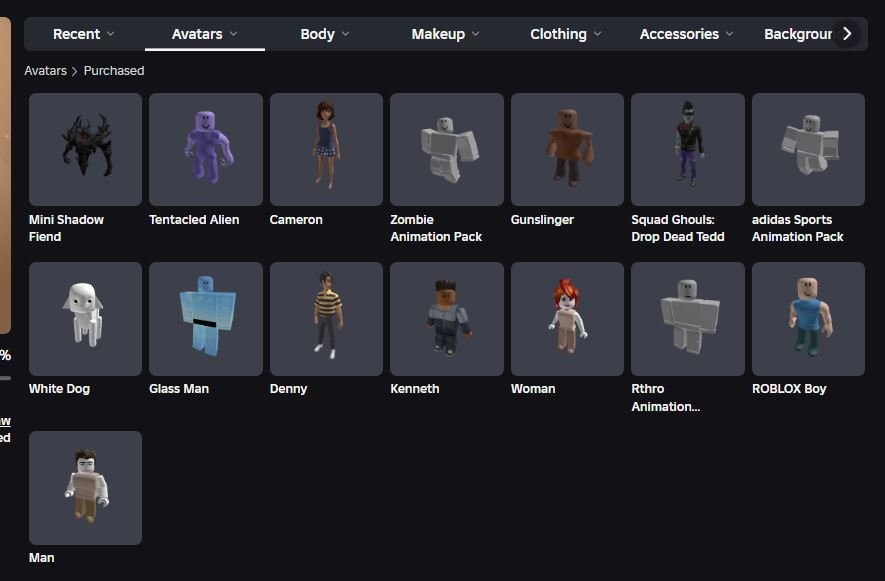Open the Recent category tab
Image resolution: width=885 pixels, height=581 pixels.
point(84,34)
